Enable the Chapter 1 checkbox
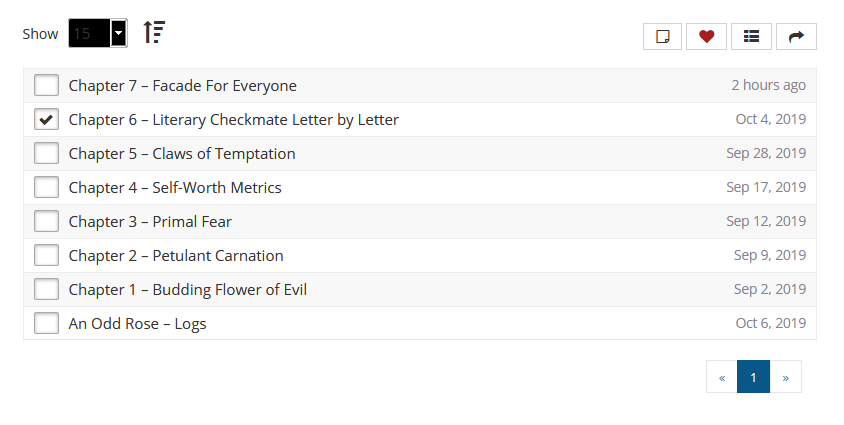 (x=46, y=290)
